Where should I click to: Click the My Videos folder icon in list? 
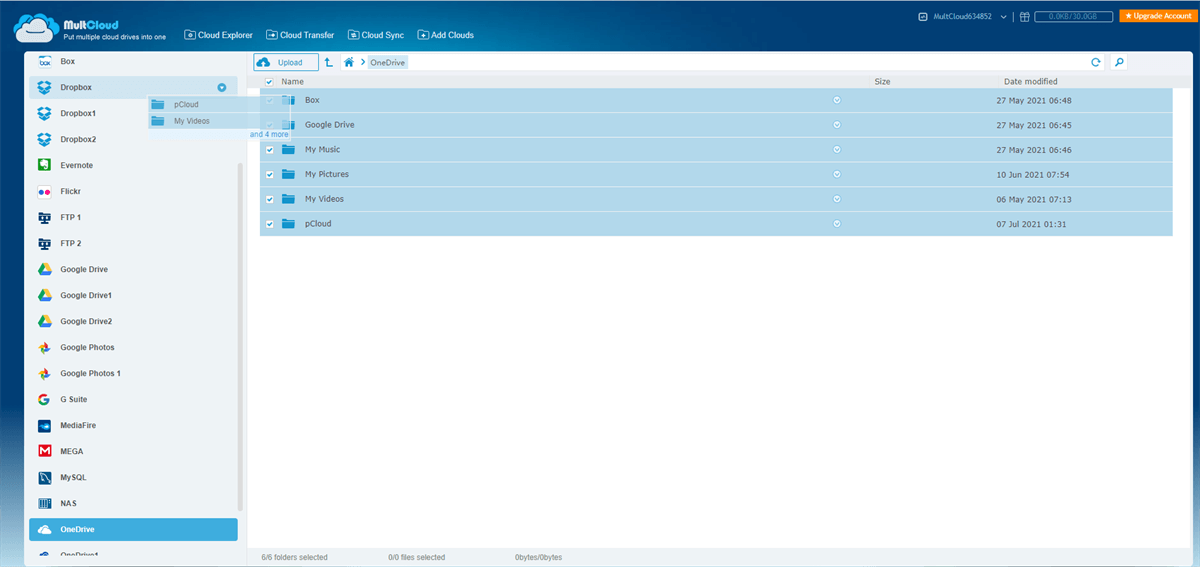(x=288, y=199)
